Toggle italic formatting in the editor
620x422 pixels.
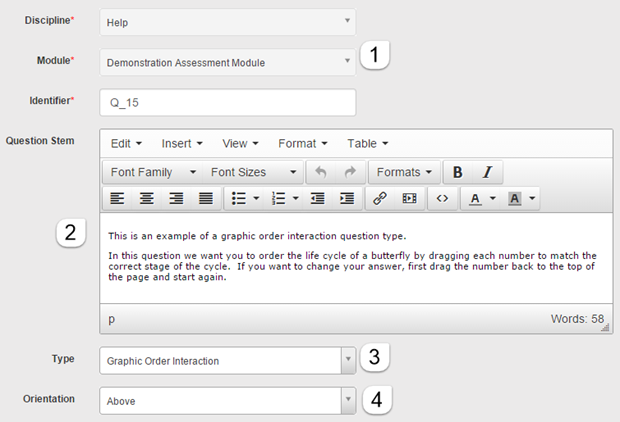click(487, 172)
